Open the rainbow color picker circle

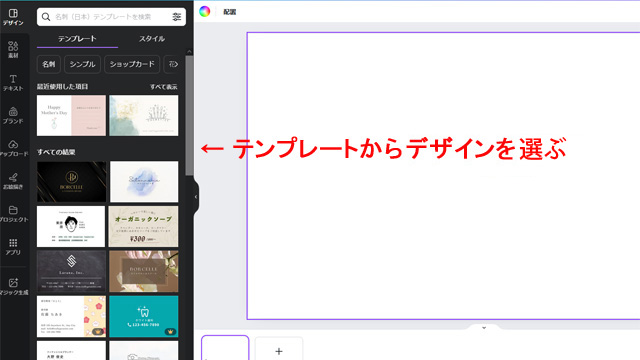204,11
